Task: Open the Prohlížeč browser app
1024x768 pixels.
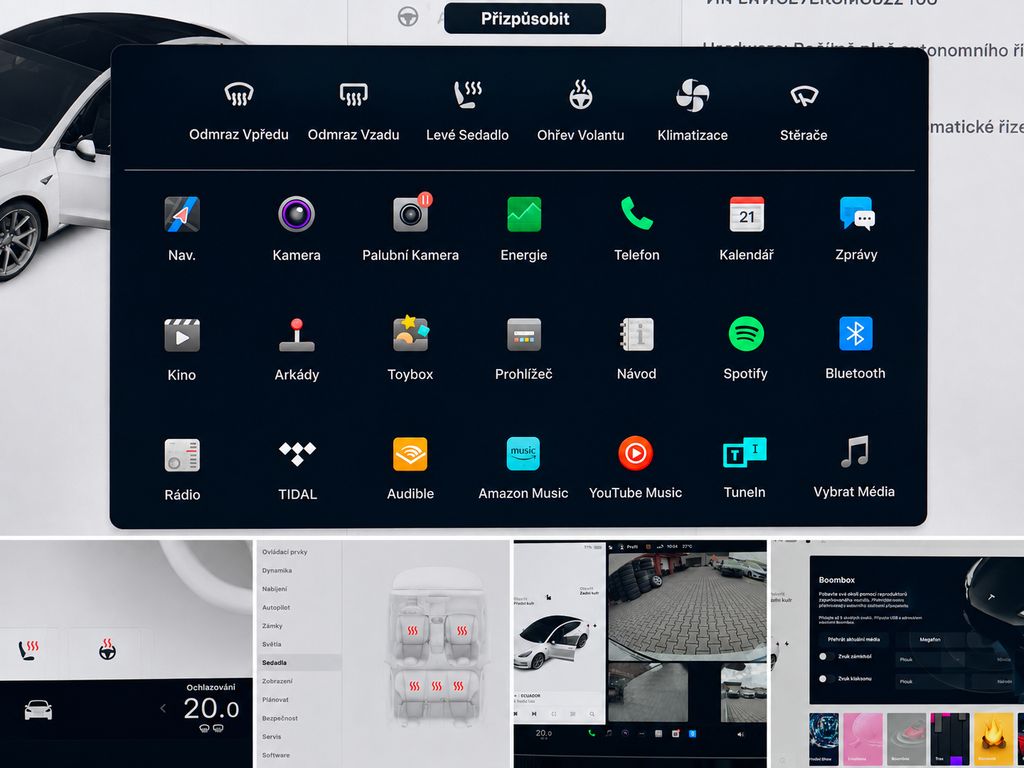Action: [524, 349]
